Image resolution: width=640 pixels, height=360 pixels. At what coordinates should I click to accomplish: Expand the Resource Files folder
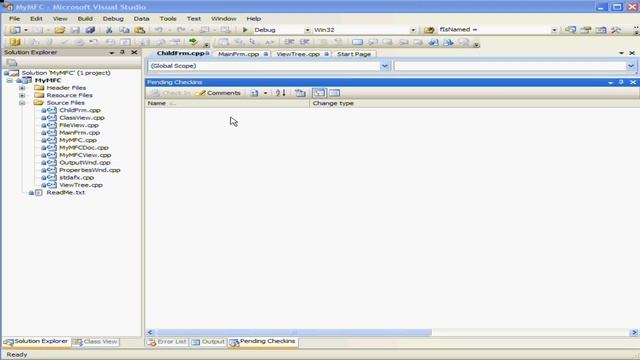[22, 95]
